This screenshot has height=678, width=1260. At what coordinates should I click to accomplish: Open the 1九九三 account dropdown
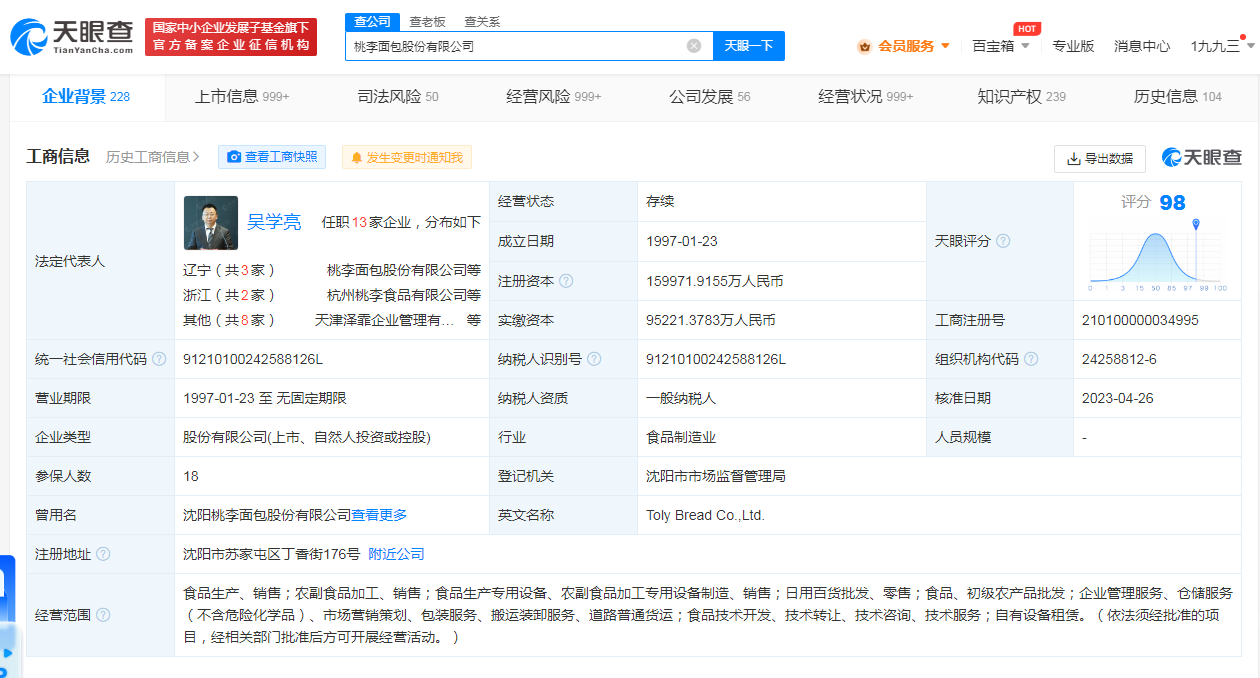point(1223,46)
